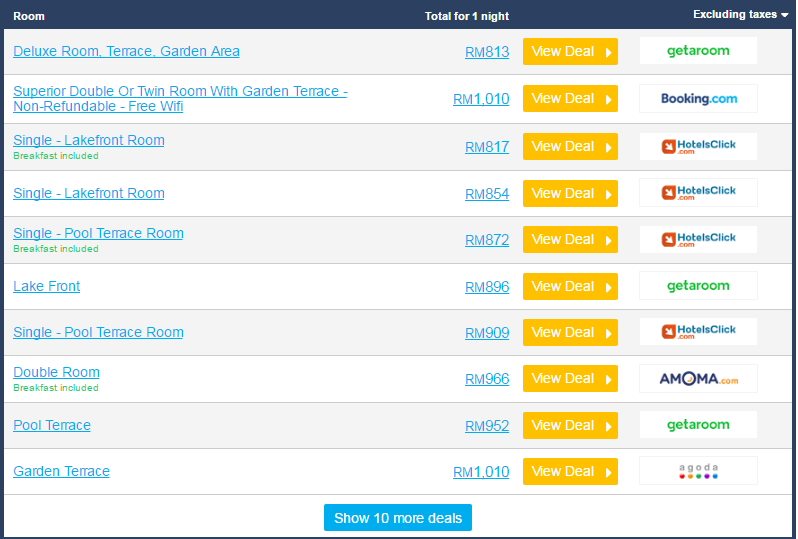Open the Double Room link
The height and width of the screenshot is (539, 798).
click(x=56, y=372)
